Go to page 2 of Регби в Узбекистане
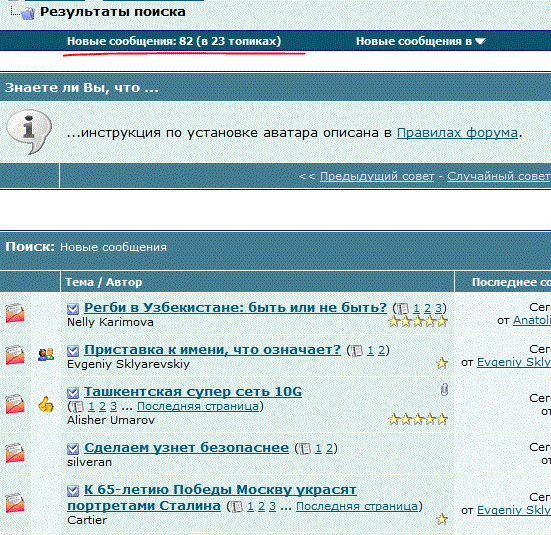This screenshot has width=551, height=535. 427,309
